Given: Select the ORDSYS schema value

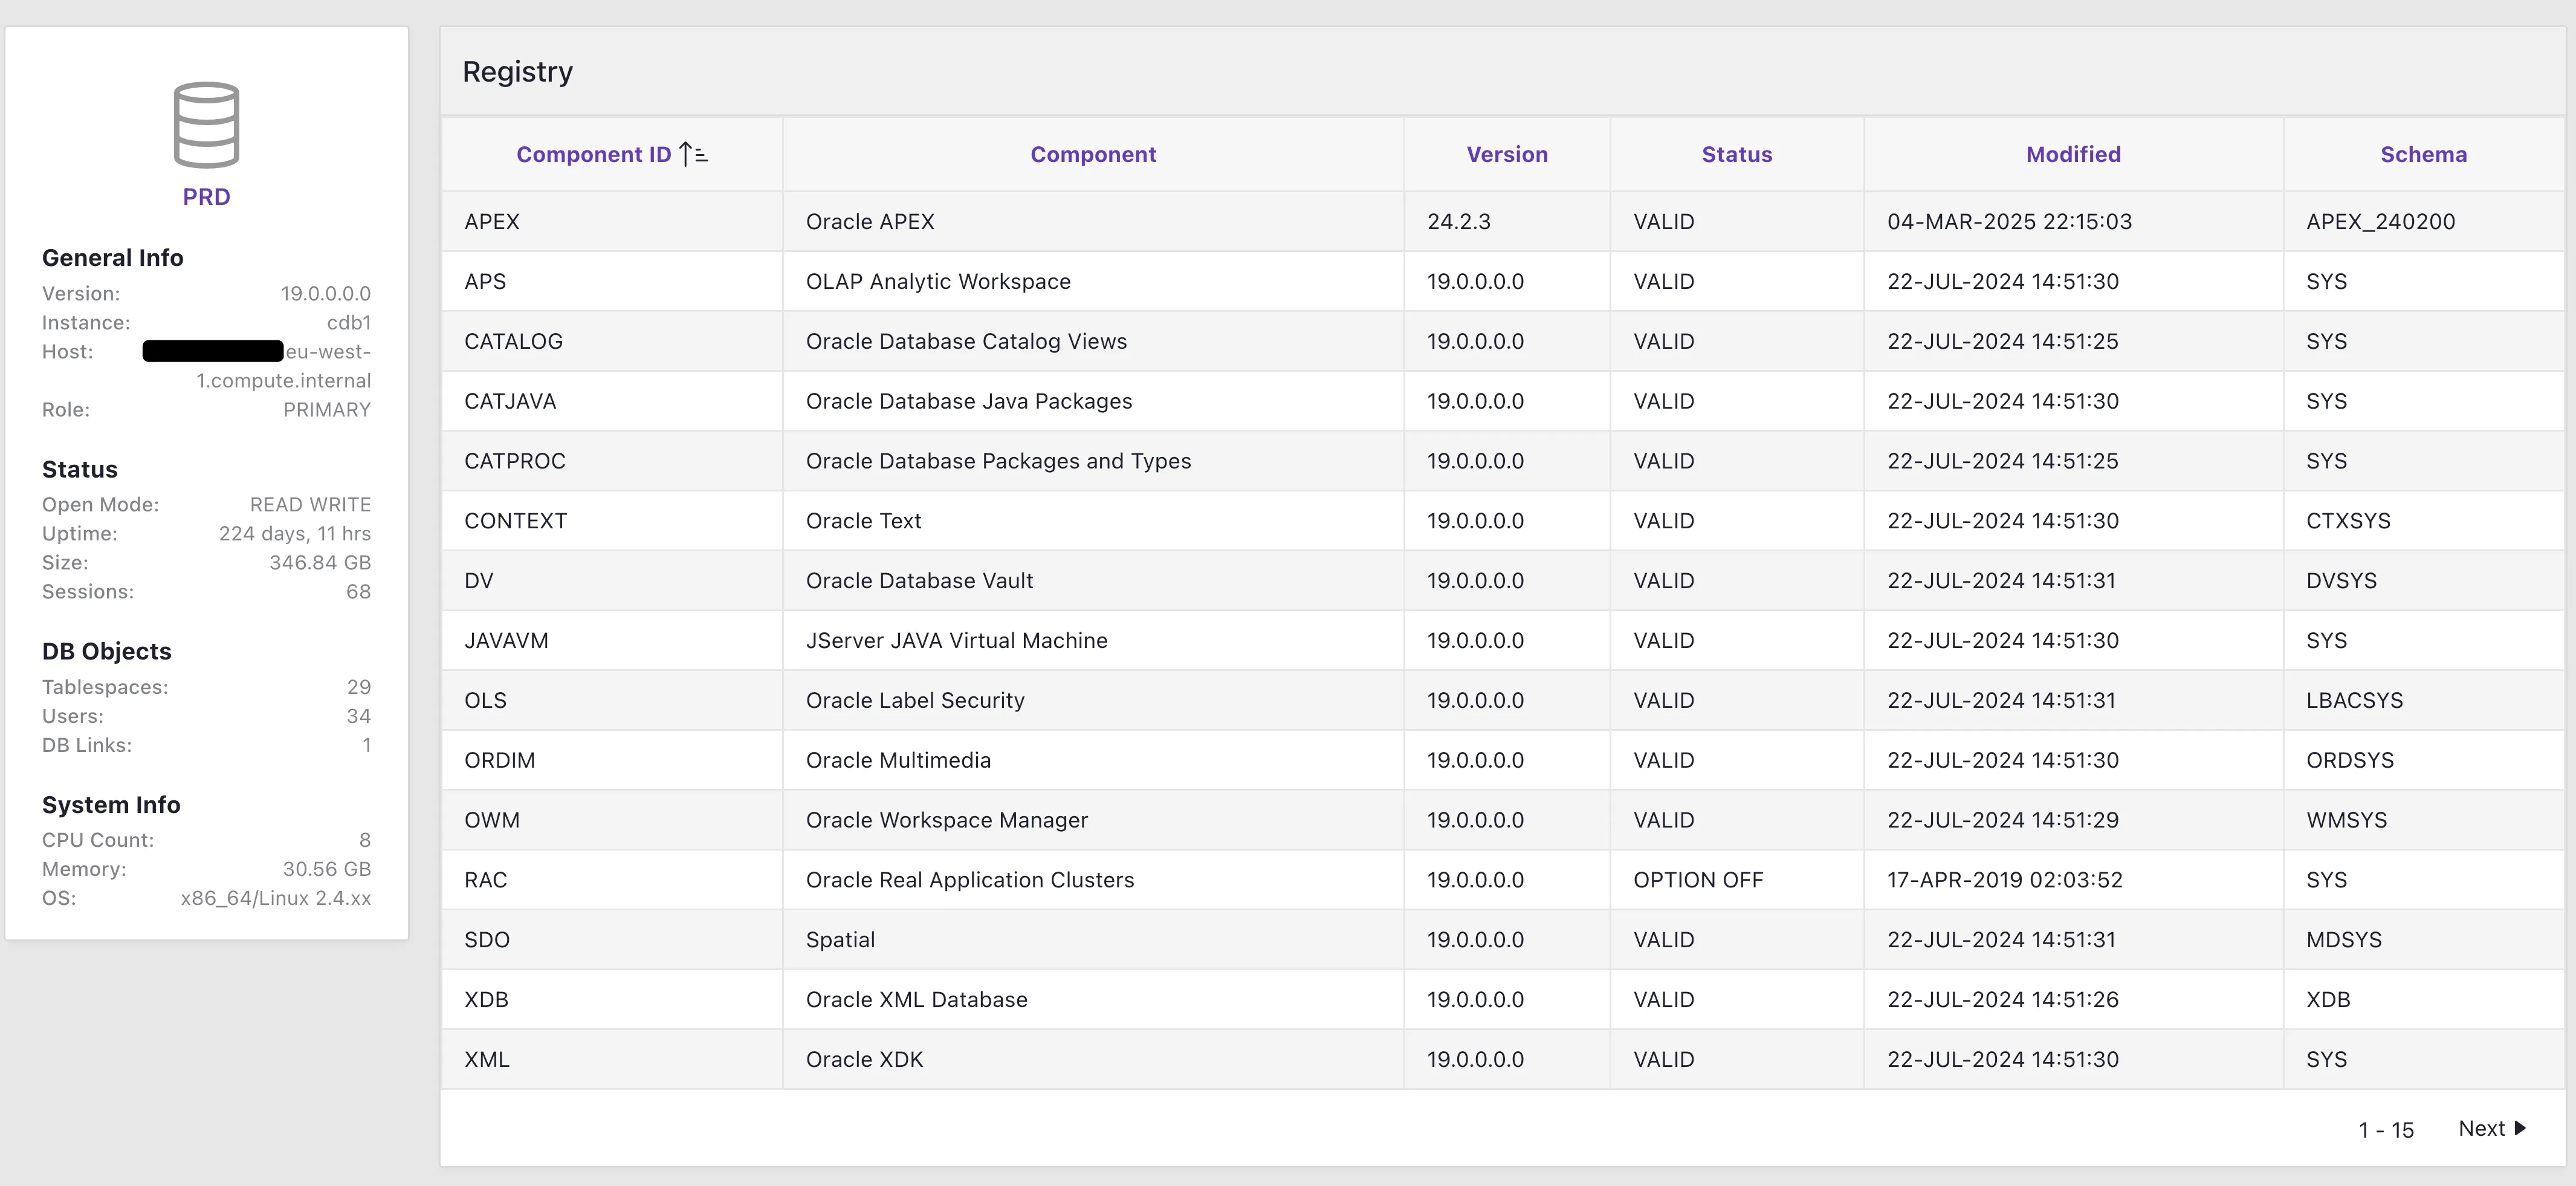Looking at the screenshot, I should click(x=2350, y=760).
